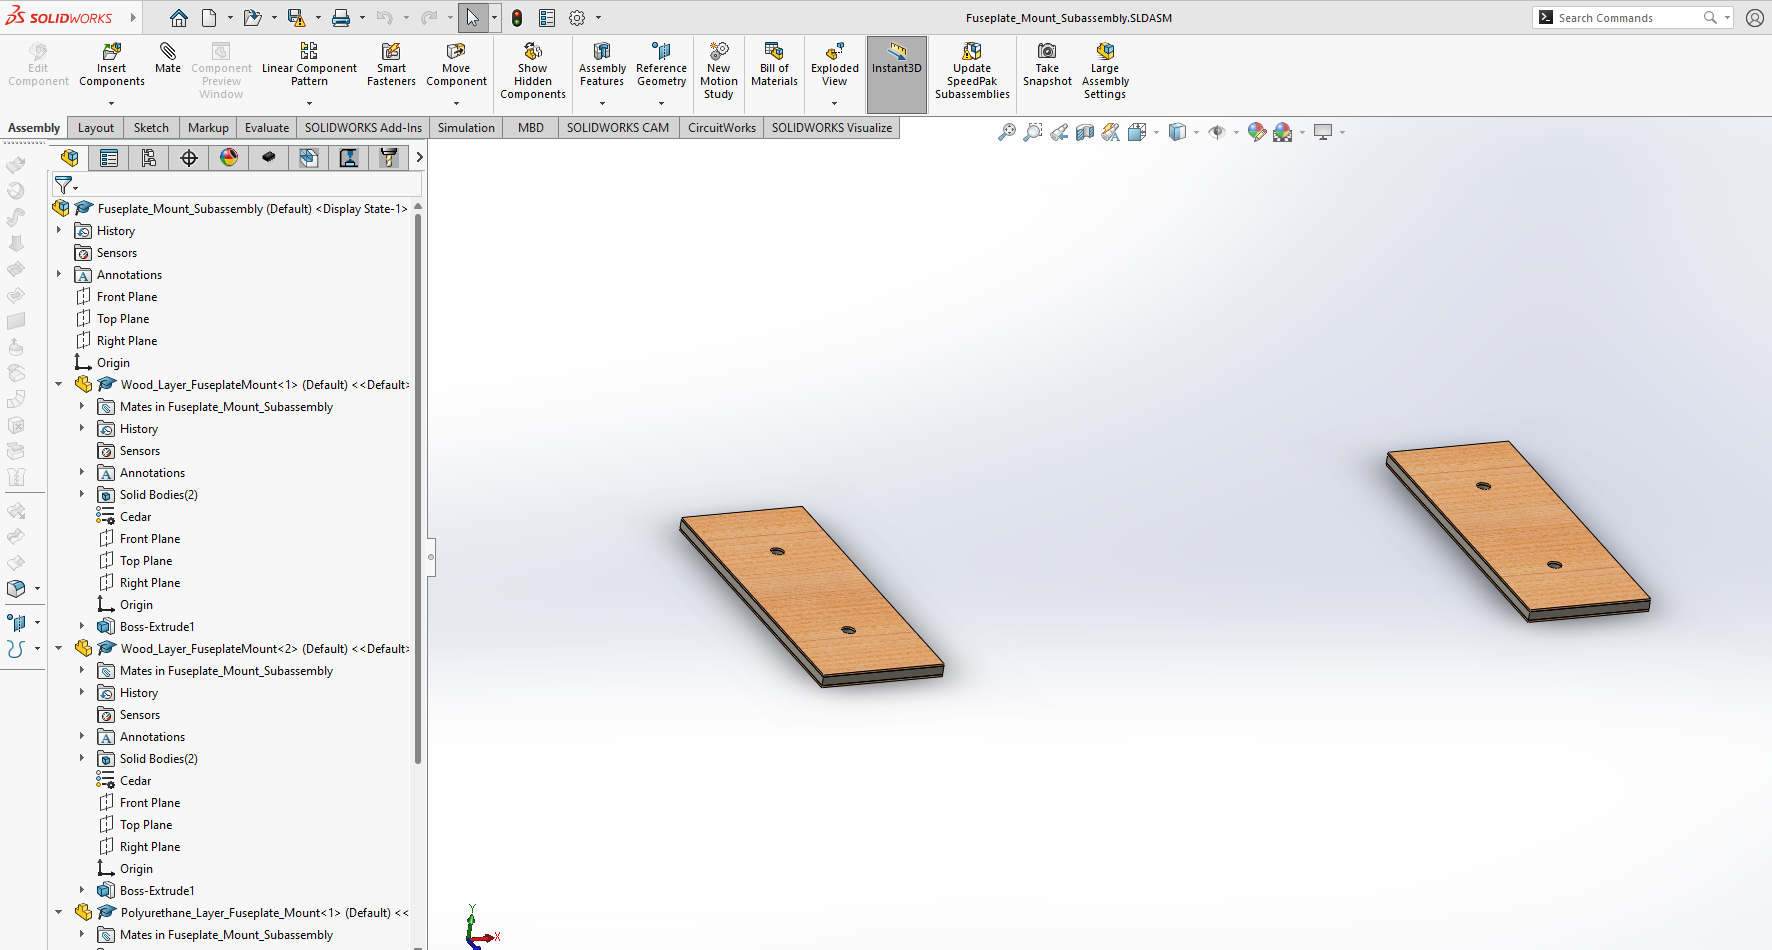Create an Exploded View
The image size is (1772, 950).
pyautogui.click(x=835, y=65)
